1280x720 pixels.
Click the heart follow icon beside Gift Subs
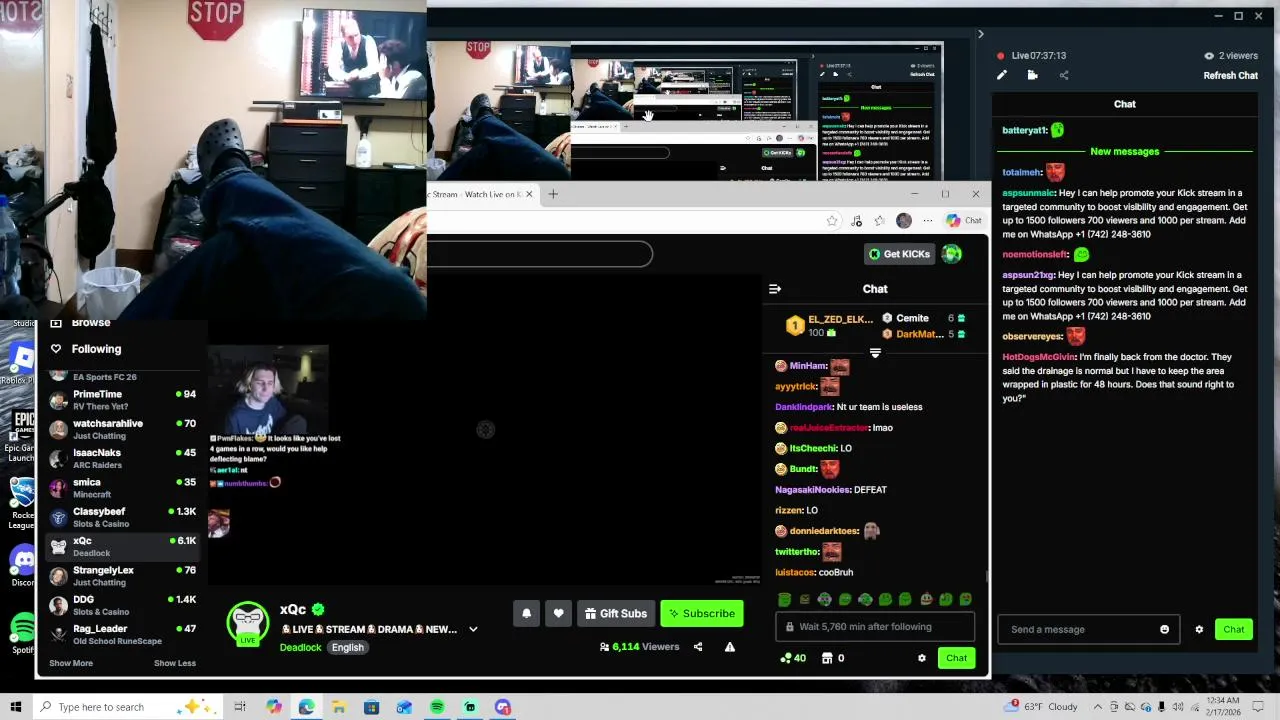pyautogui.click(x=558, y=614)
